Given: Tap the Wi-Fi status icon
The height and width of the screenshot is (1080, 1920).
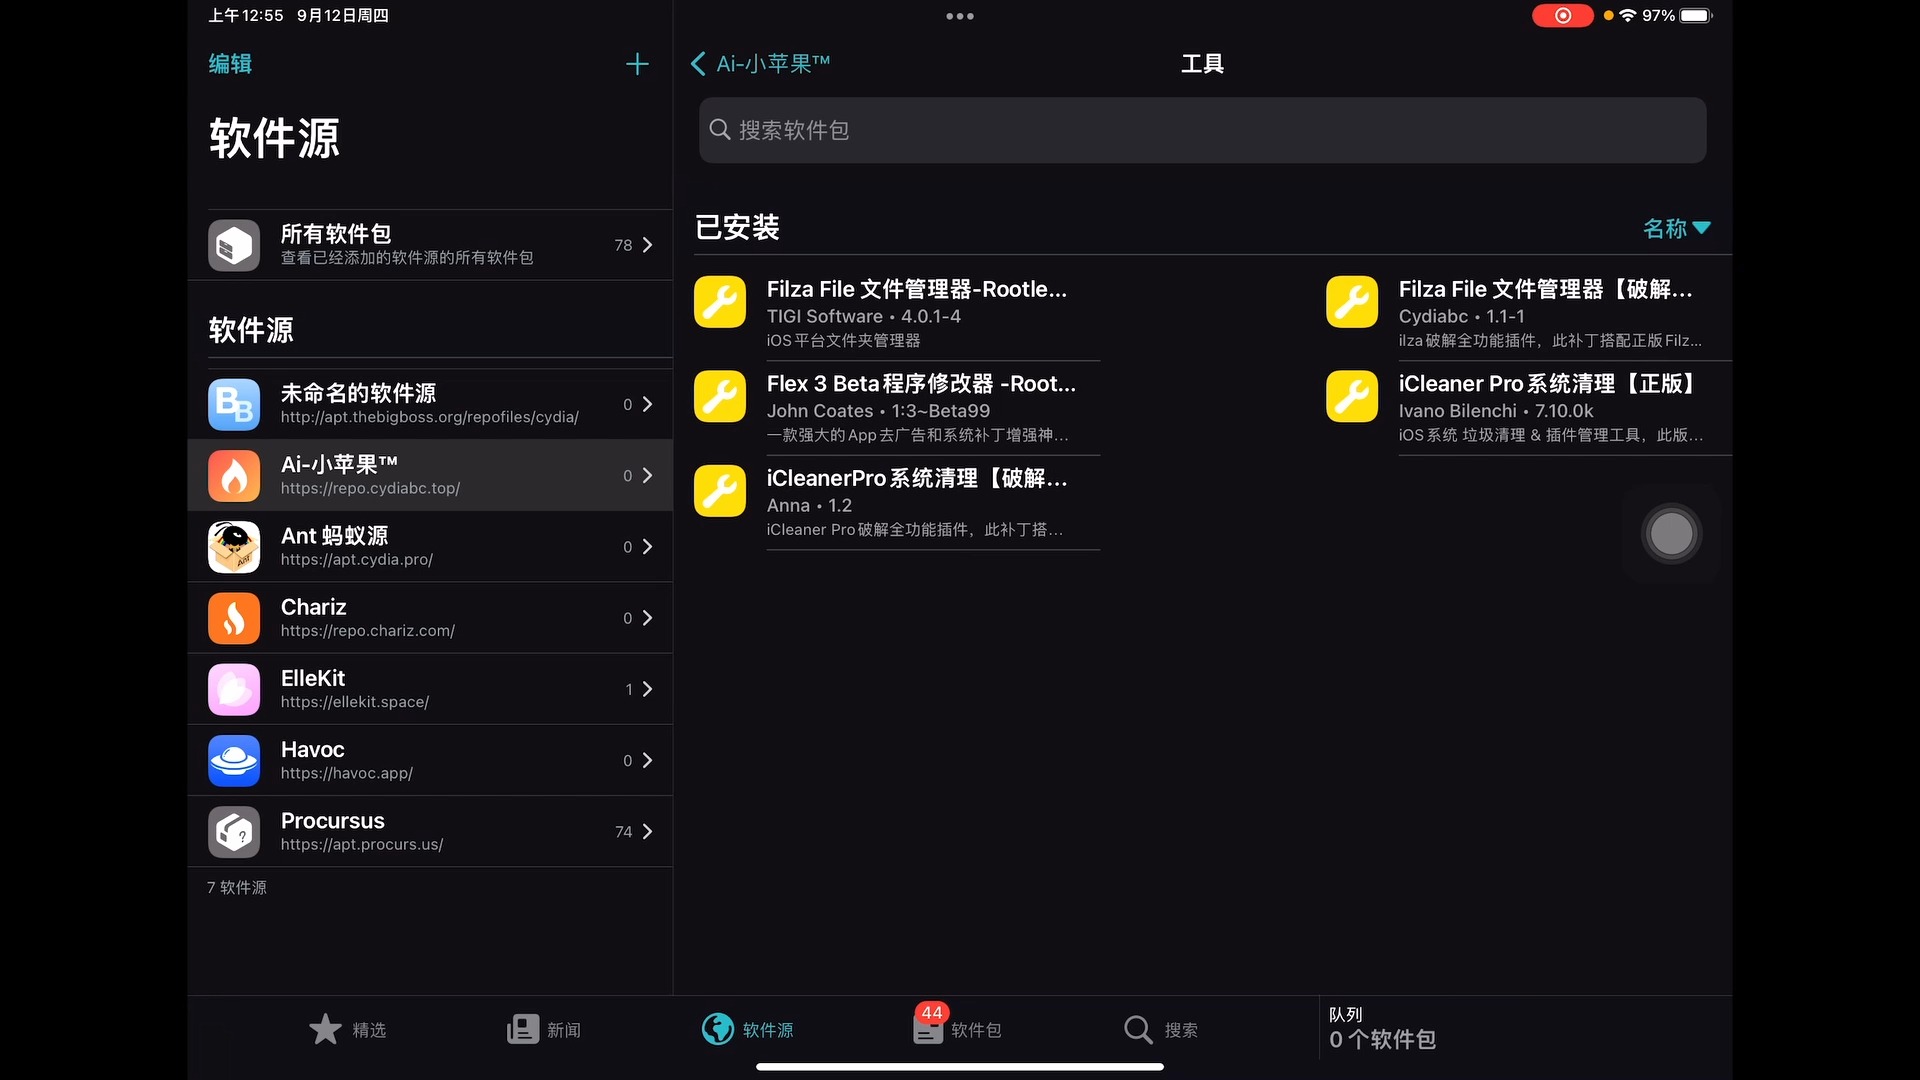Looking at the screenshot, I should pos(1627,16).
